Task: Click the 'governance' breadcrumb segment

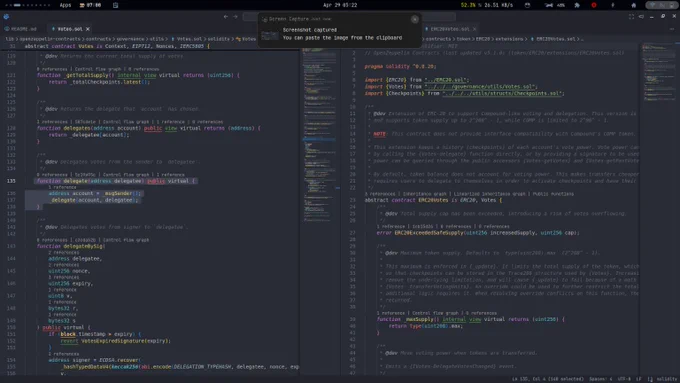Action: tap(130, 39)
